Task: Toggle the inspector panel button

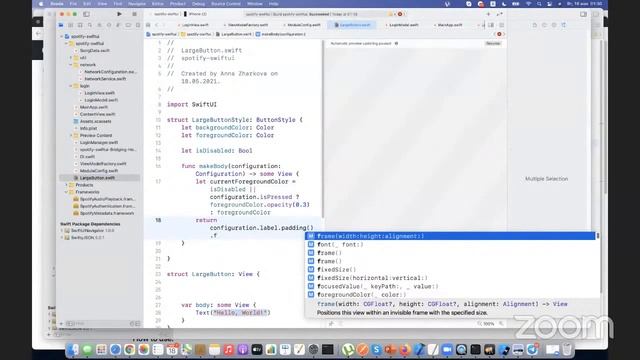Action: pos(583,14)
